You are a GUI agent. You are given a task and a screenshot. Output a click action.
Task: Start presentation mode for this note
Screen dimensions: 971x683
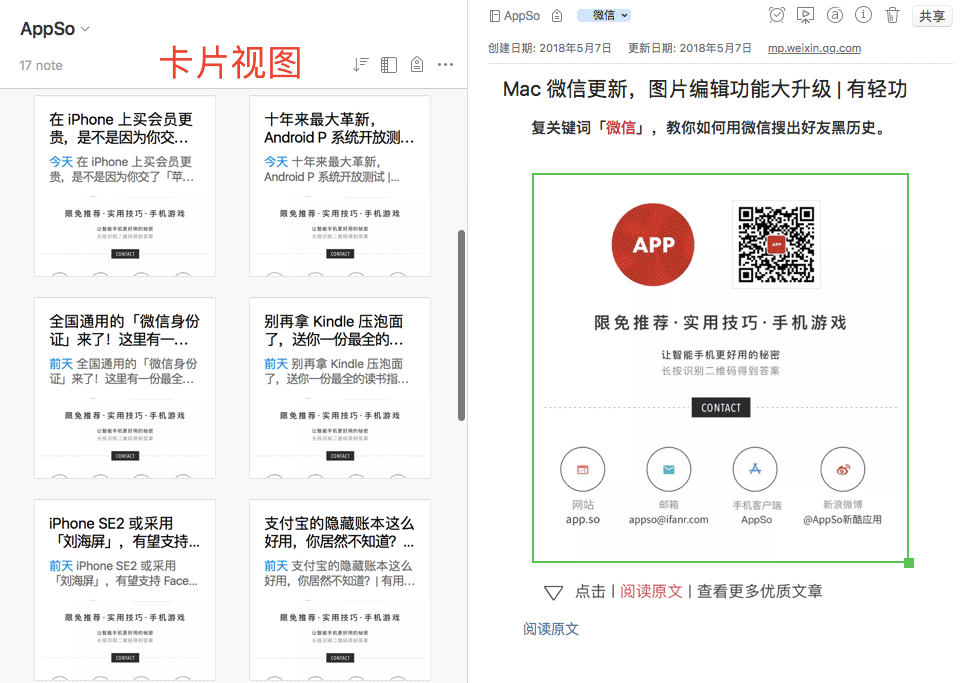[x=805, y=16]
